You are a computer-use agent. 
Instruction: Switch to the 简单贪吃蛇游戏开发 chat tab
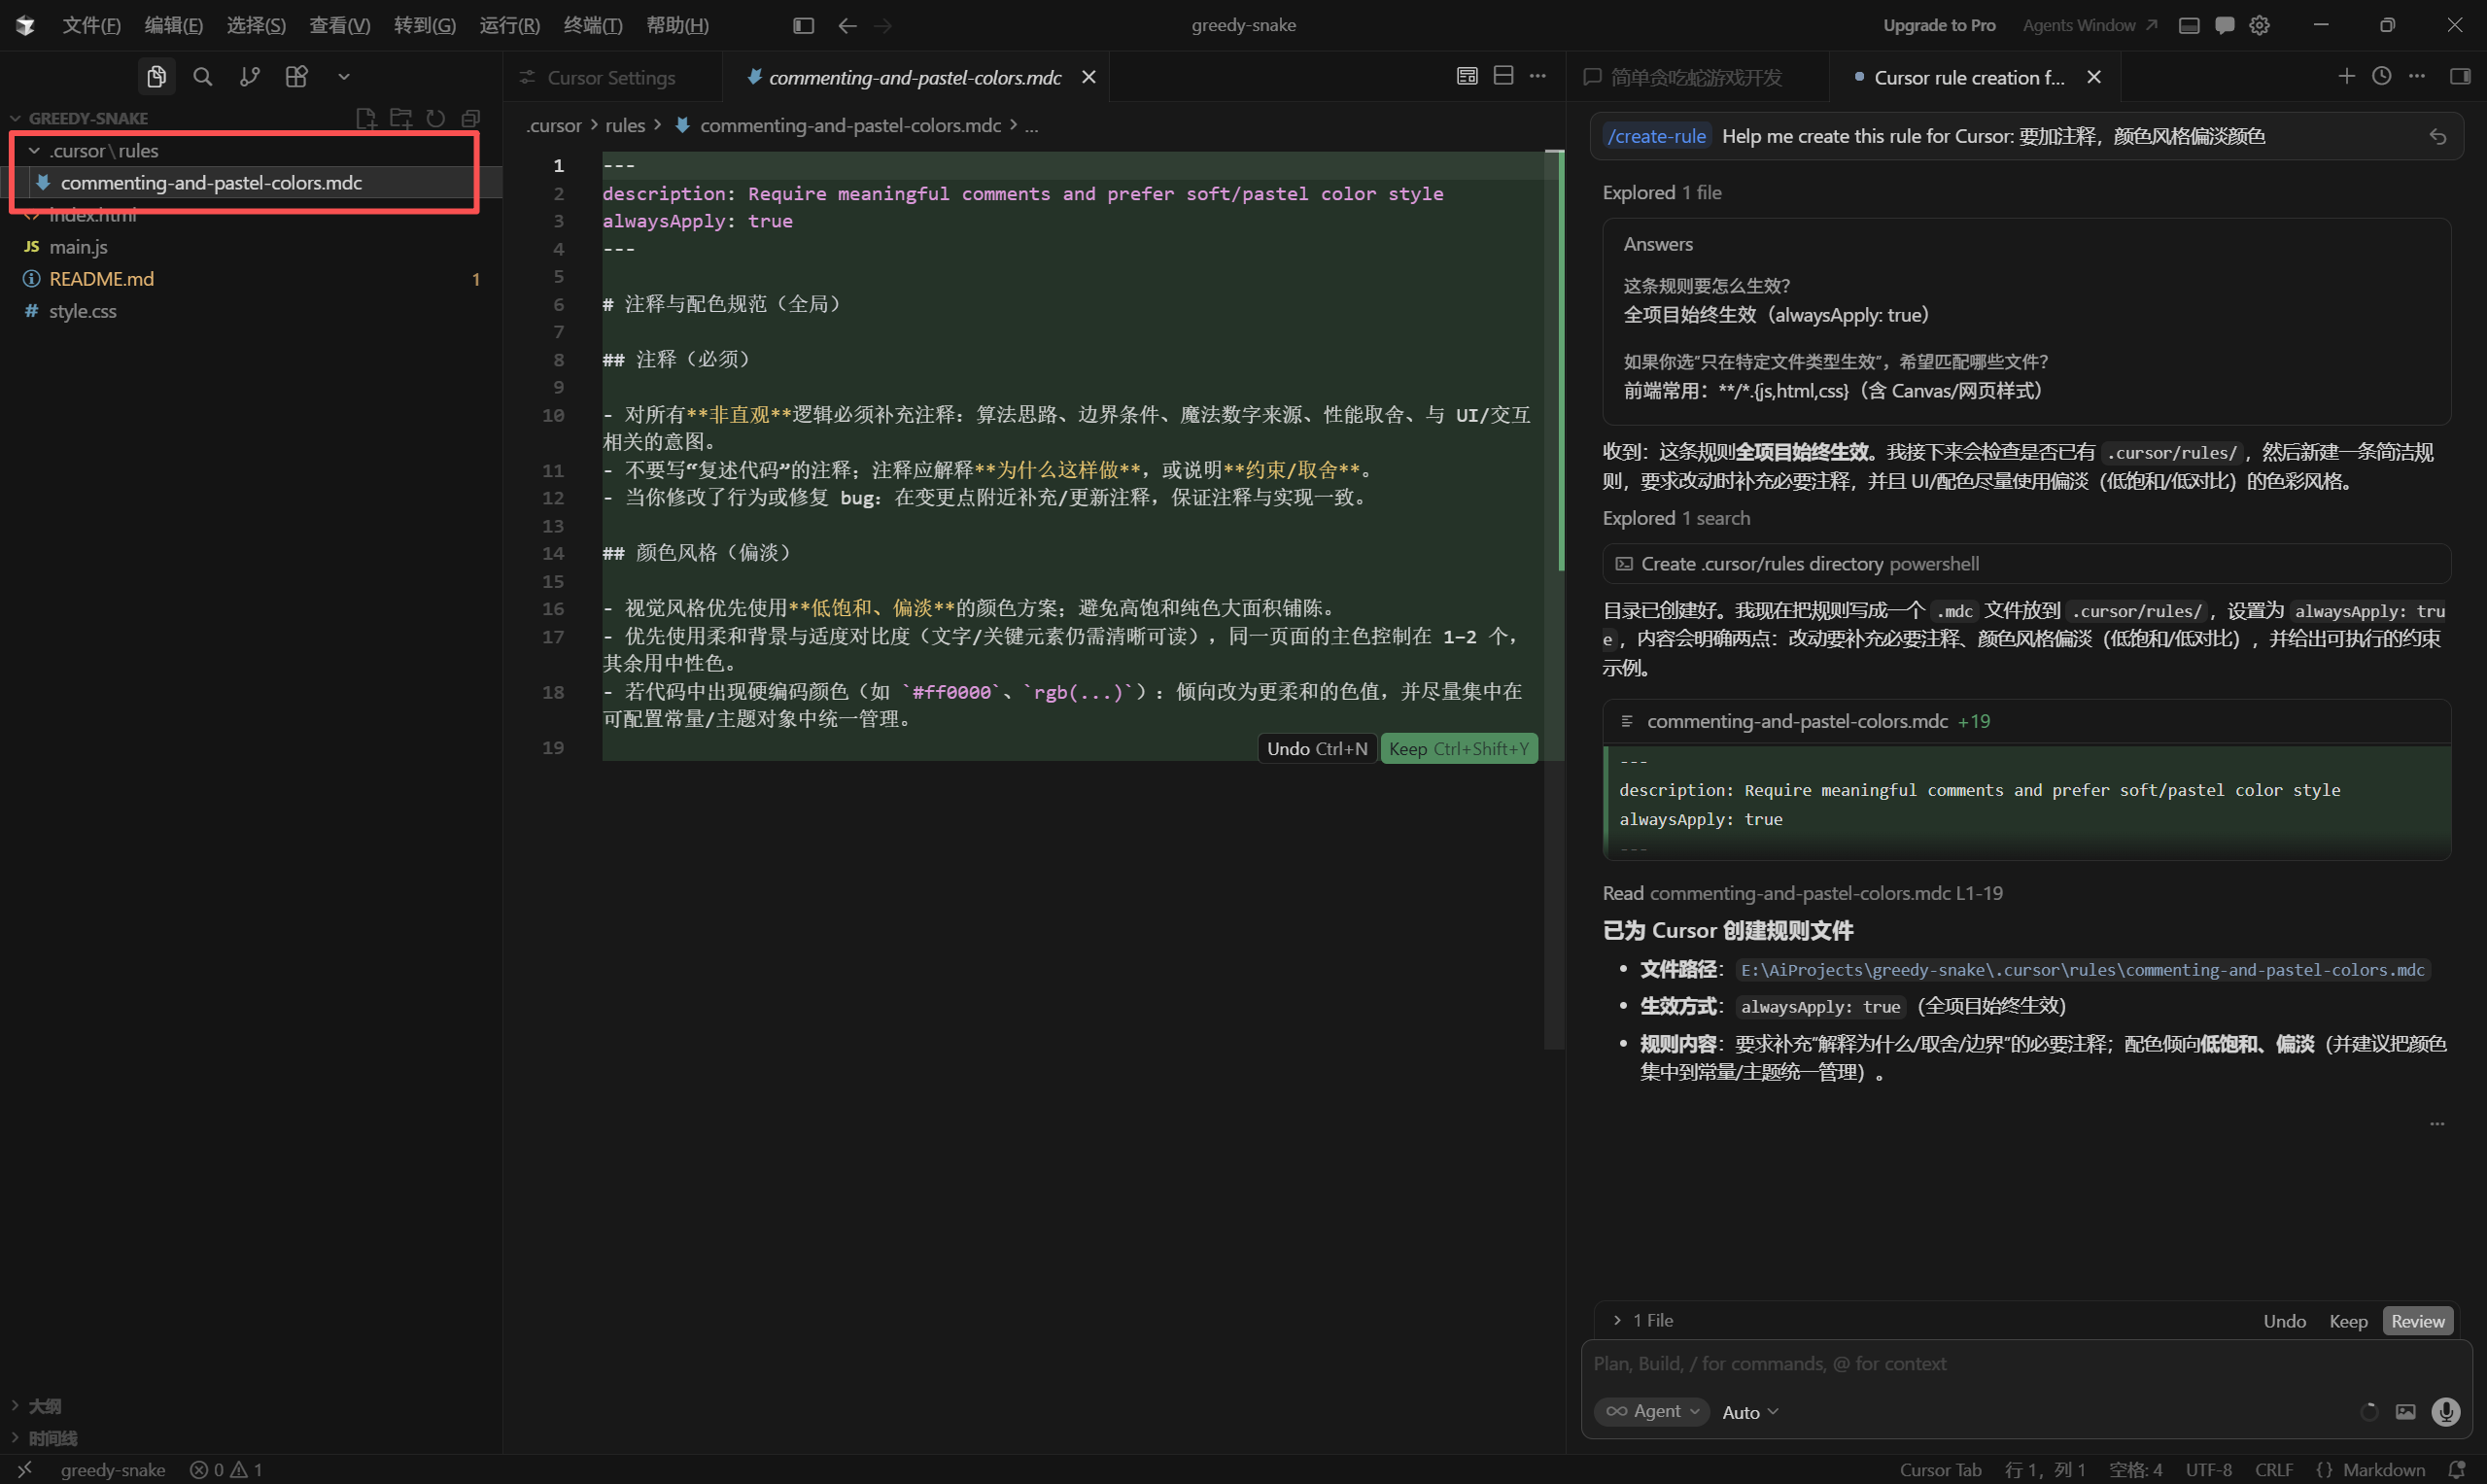pos(1696,77)
